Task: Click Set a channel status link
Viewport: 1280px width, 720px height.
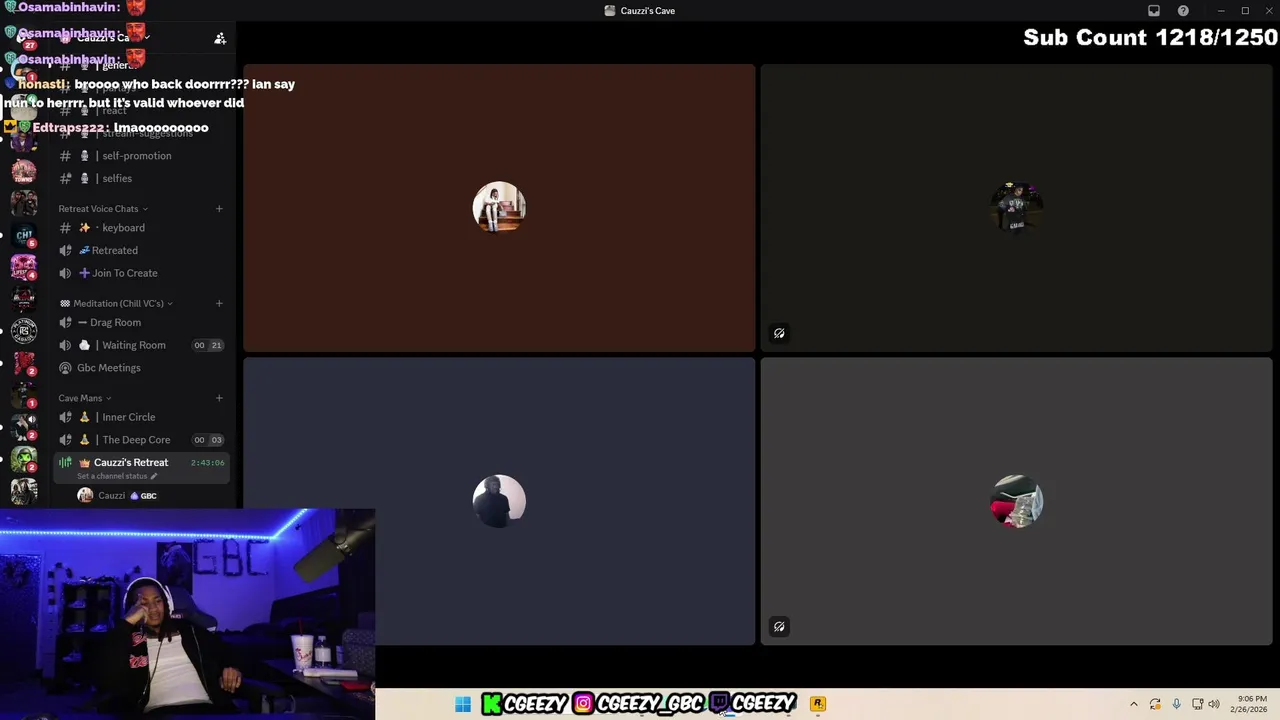Action: [x=117, y=476]
